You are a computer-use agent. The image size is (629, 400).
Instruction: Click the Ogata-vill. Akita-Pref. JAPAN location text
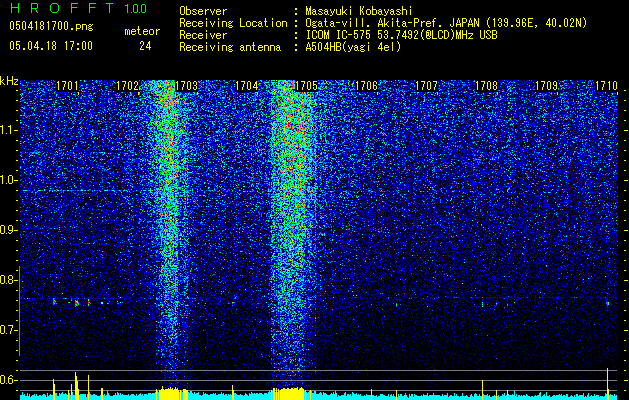pos(446,23)
